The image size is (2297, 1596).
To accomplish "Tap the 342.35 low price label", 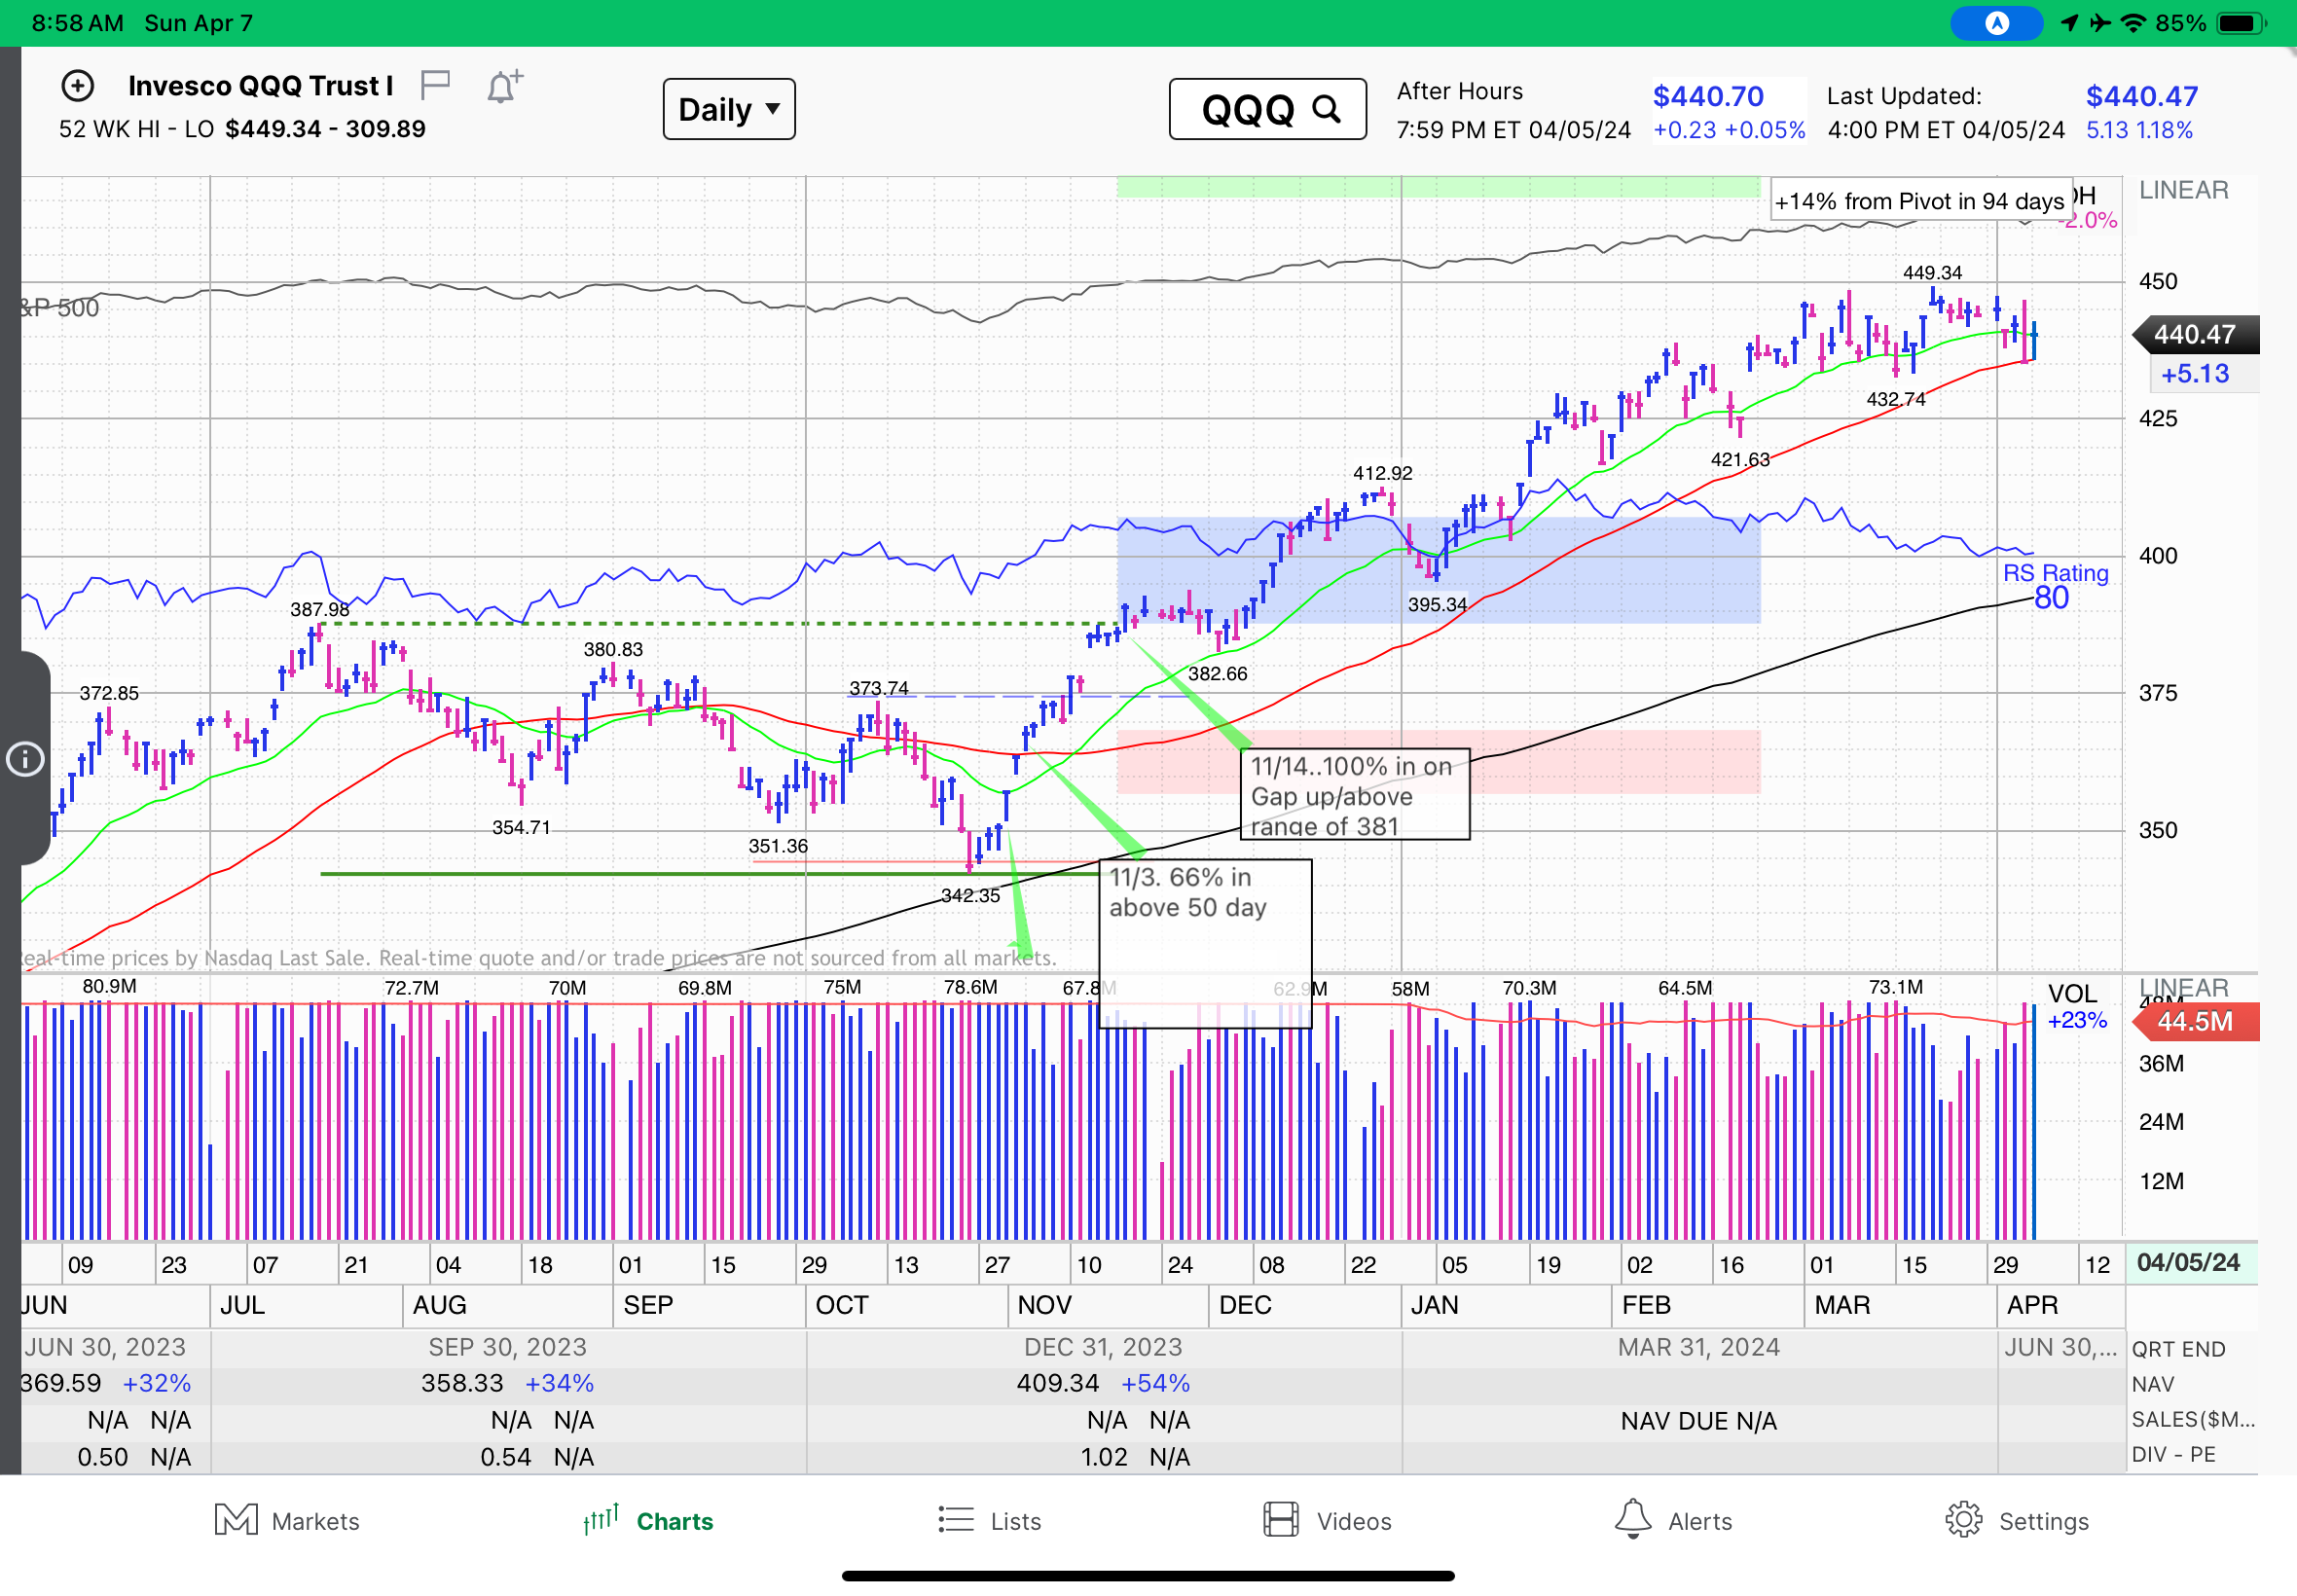I will [x=970, y=896].
